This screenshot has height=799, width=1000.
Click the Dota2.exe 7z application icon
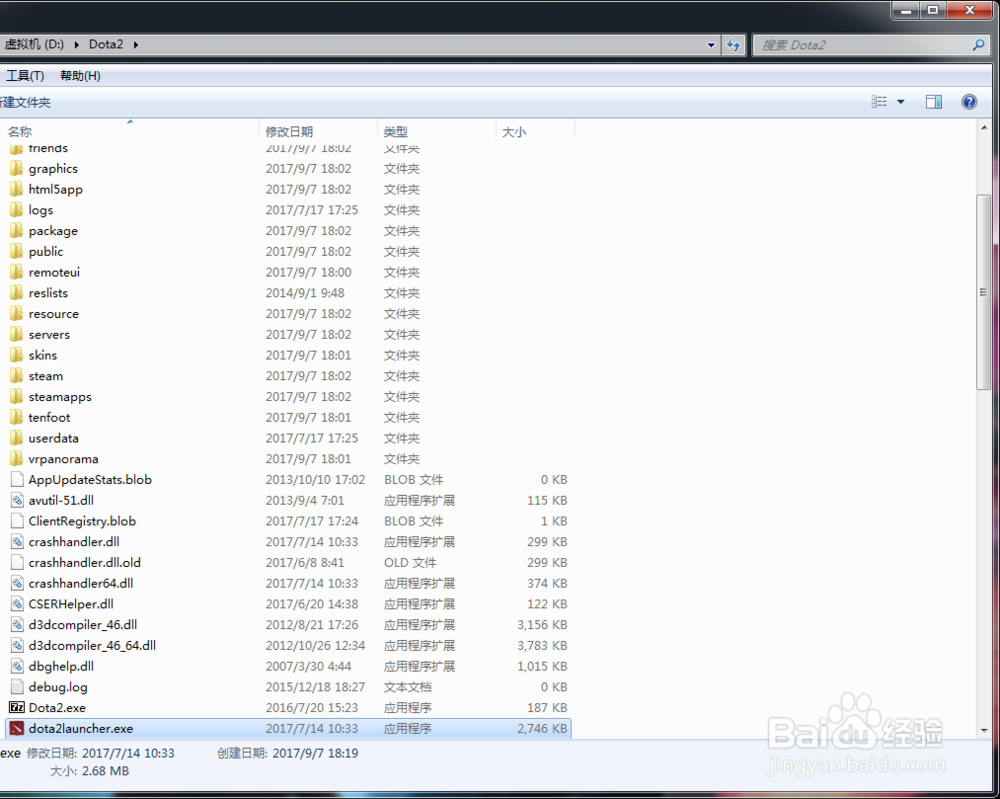17,707
